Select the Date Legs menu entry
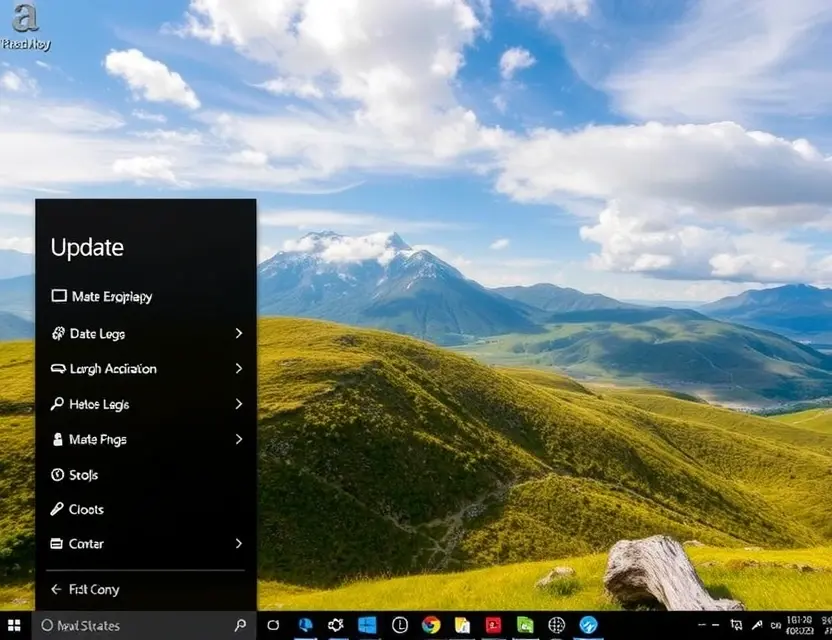This screenshot has height=640, width=832. coord(146,333)
